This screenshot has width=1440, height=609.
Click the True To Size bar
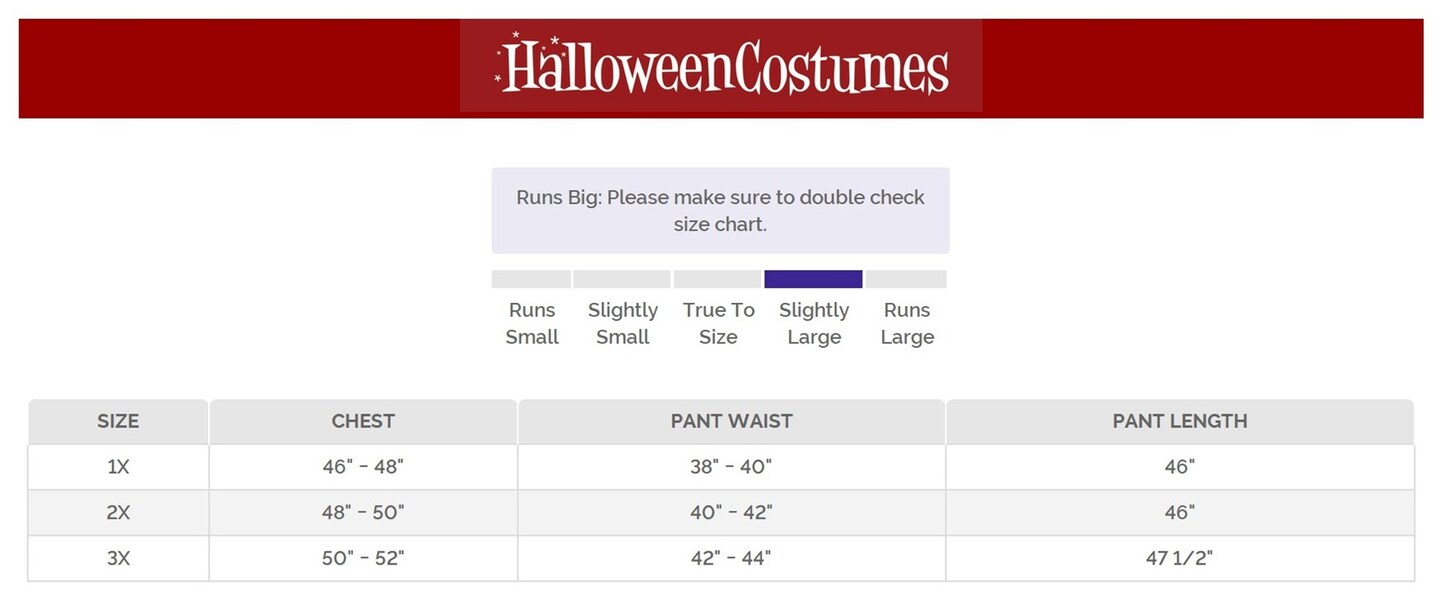tap(717, 279)
